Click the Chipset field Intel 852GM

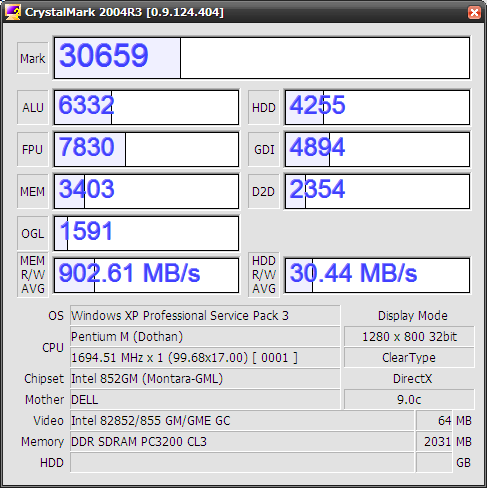205,378
